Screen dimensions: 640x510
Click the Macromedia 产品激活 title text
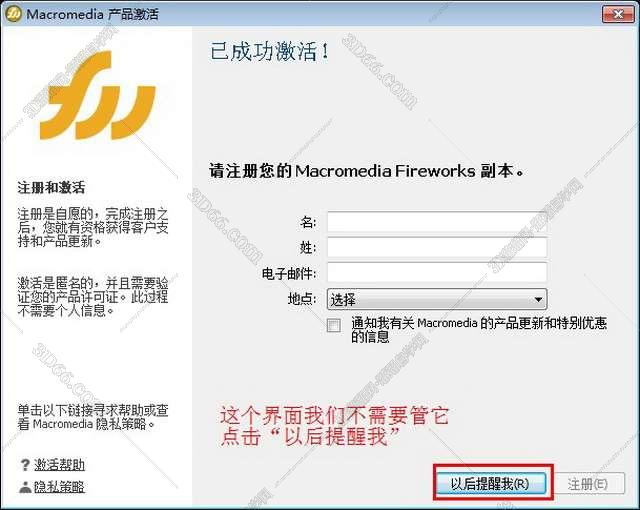[92, 15]
